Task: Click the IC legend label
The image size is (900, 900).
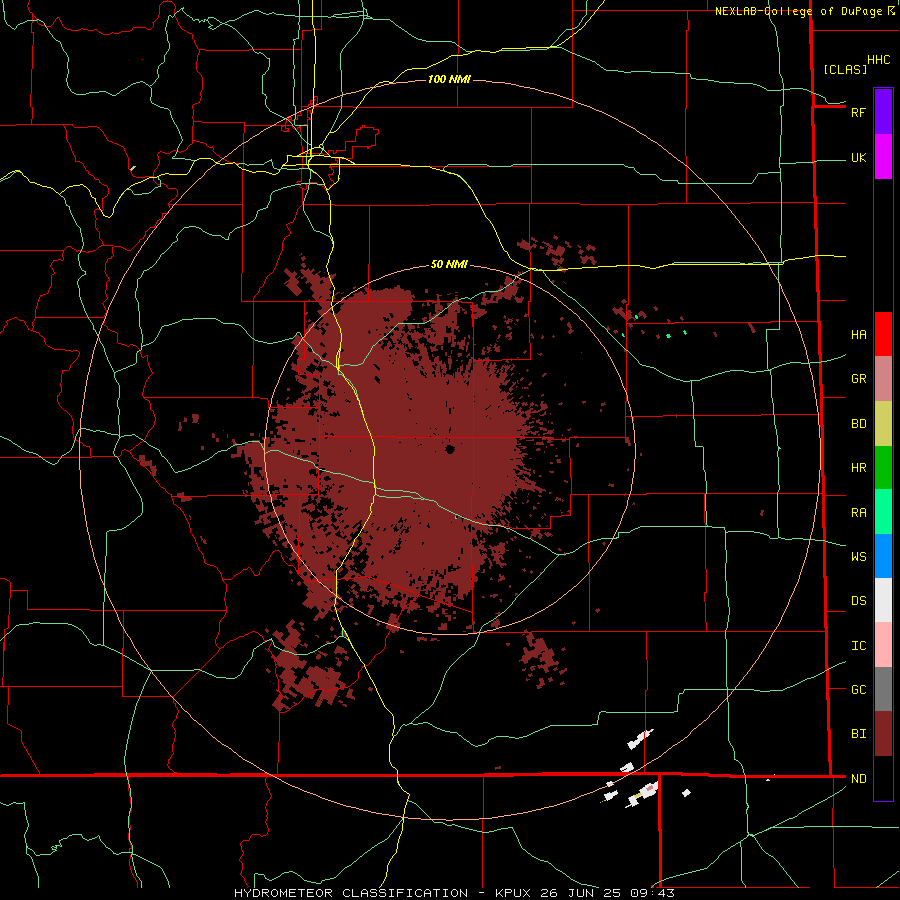Action: tap(858, 646)
